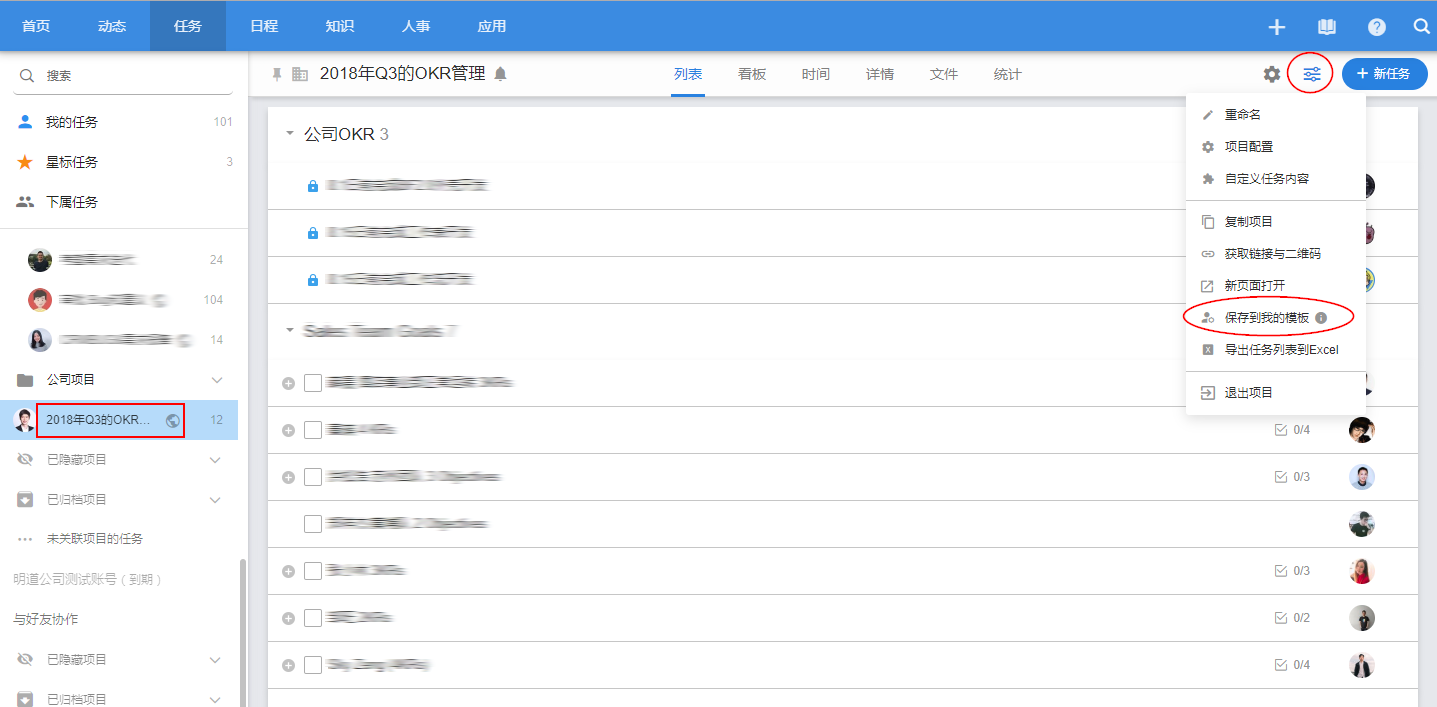Check the first task checkbox under Sales Team Goals
This screenshot has height=707, width=1437.
[x=313, y=383]
